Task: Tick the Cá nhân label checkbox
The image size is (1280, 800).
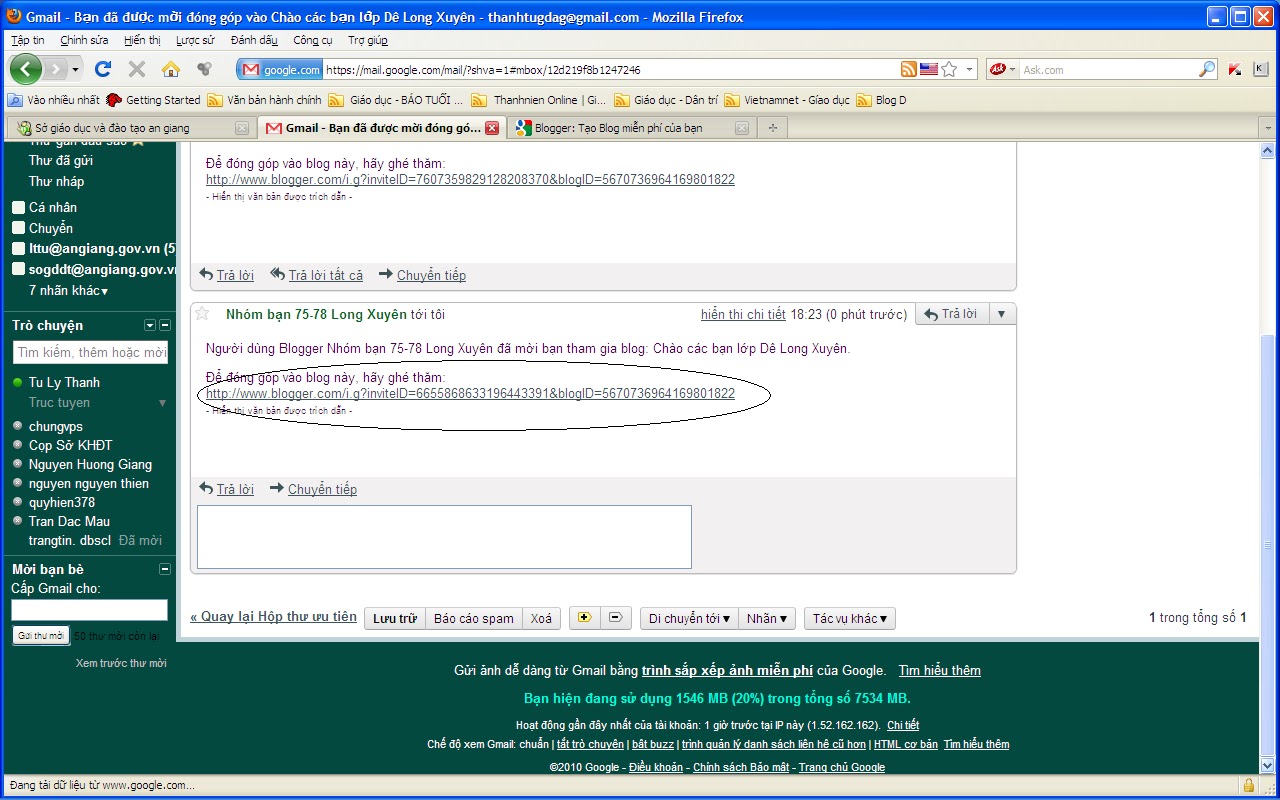Action: click(18, 207)
